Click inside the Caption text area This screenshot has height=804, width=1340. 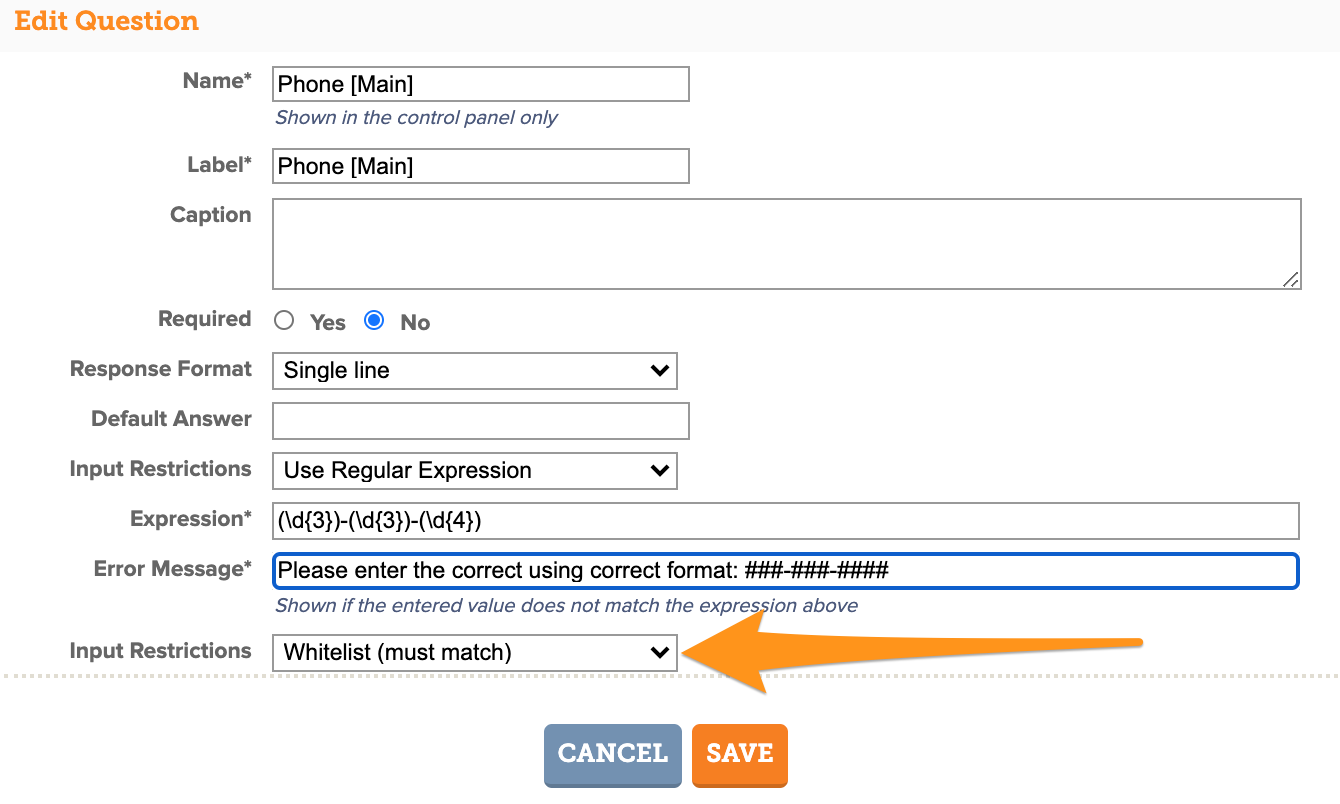coord(787,244)
